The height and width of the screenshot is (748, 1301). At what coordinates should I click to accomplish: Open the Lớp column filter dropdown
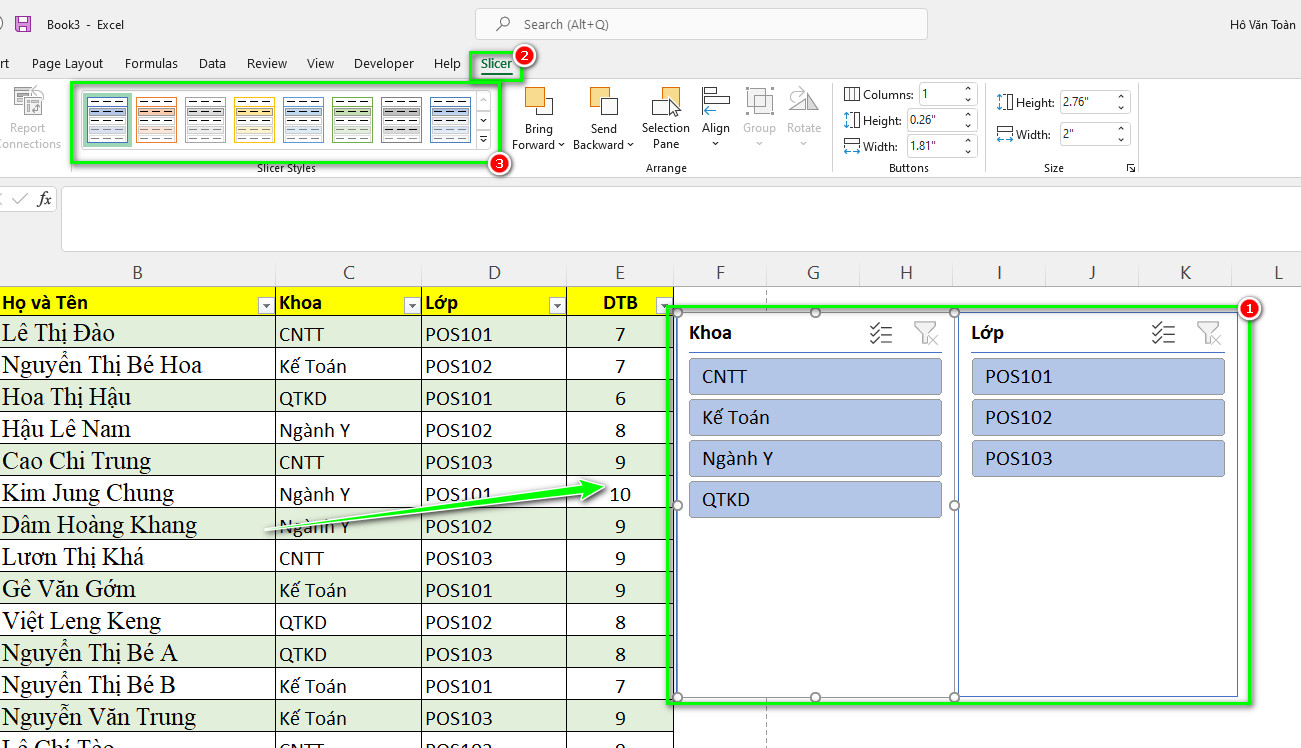point(556,305)
